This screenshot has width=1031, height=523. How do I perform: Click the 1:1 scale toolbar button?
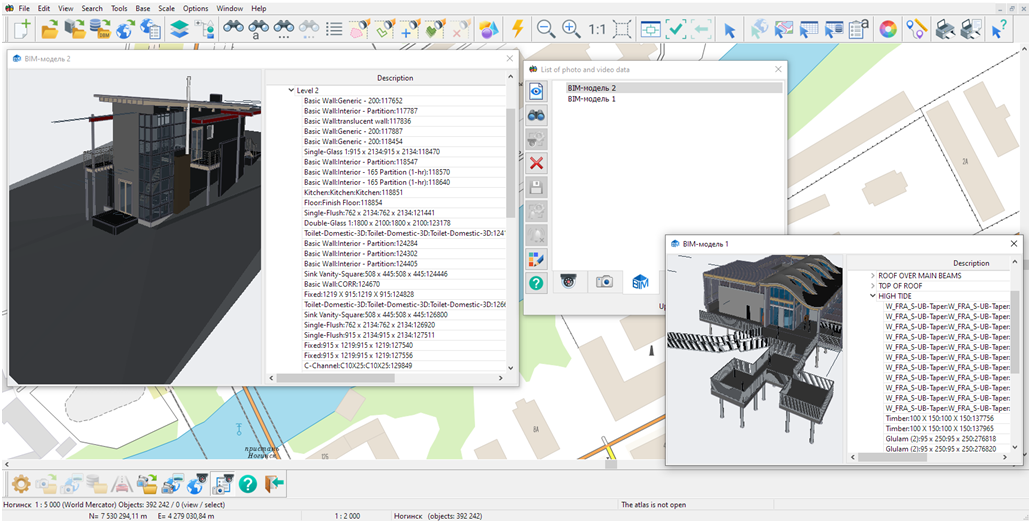pyautogui.click(x=597, y=30)
